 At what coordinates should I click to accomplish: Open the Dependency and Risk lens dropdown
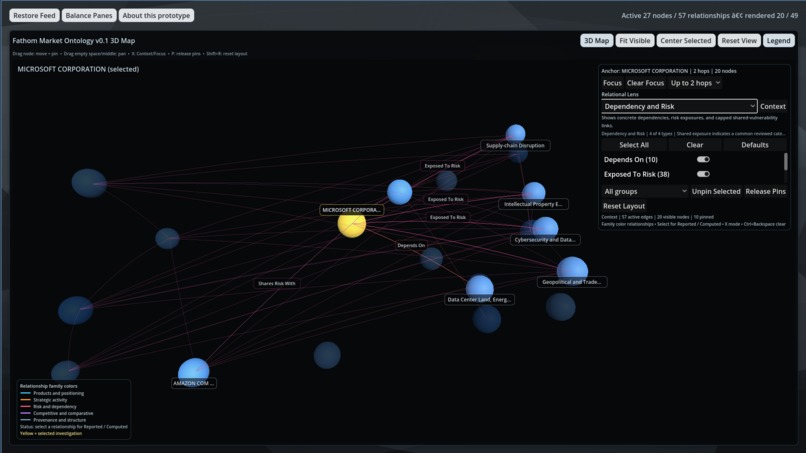[x=679, y=106]
